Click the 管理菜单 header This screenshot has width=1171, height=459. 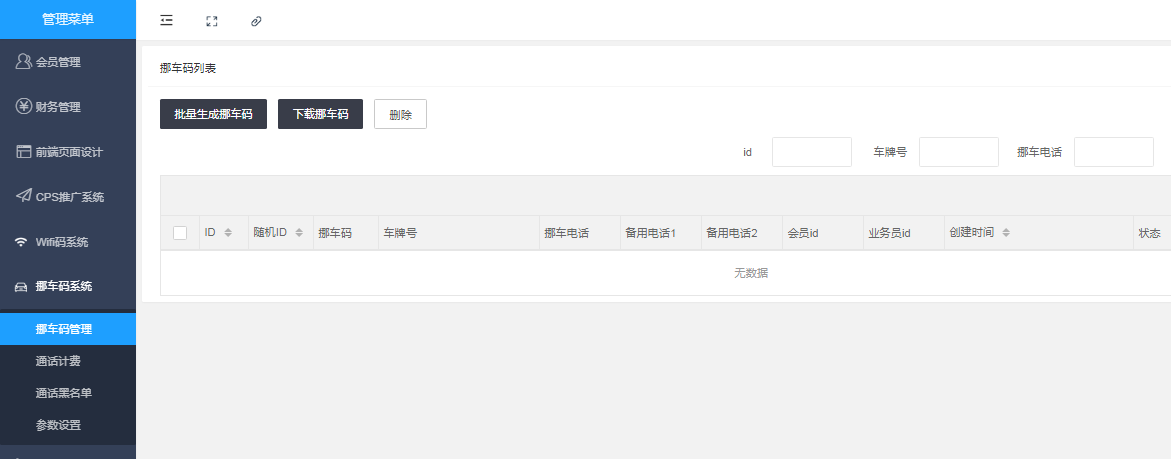tap(68, 19)
